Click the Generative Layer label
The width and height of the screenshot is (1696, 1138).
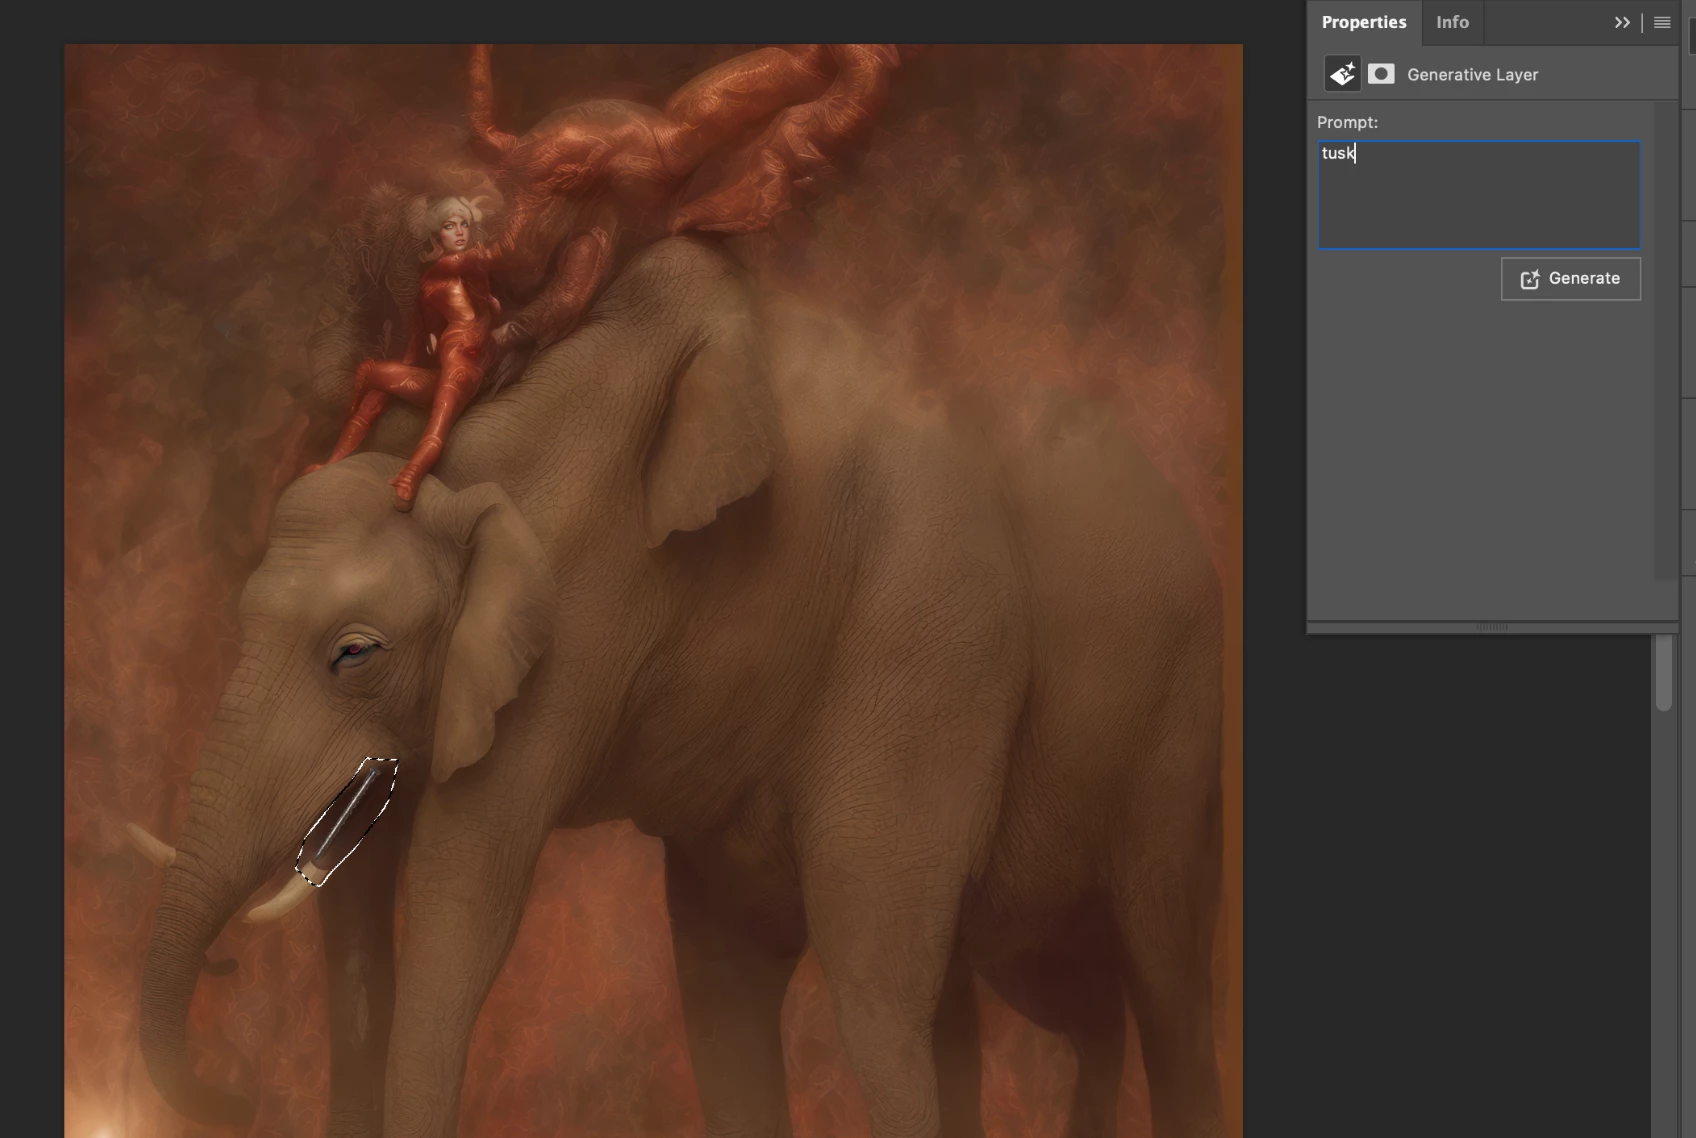(1472, 75)
